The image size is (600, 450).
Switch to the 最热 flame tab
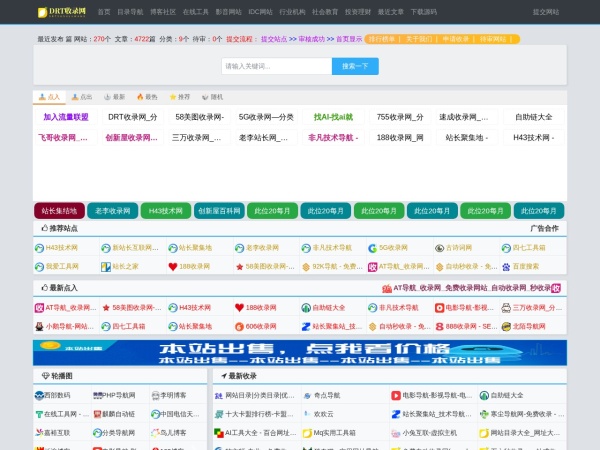pos(147,97)
